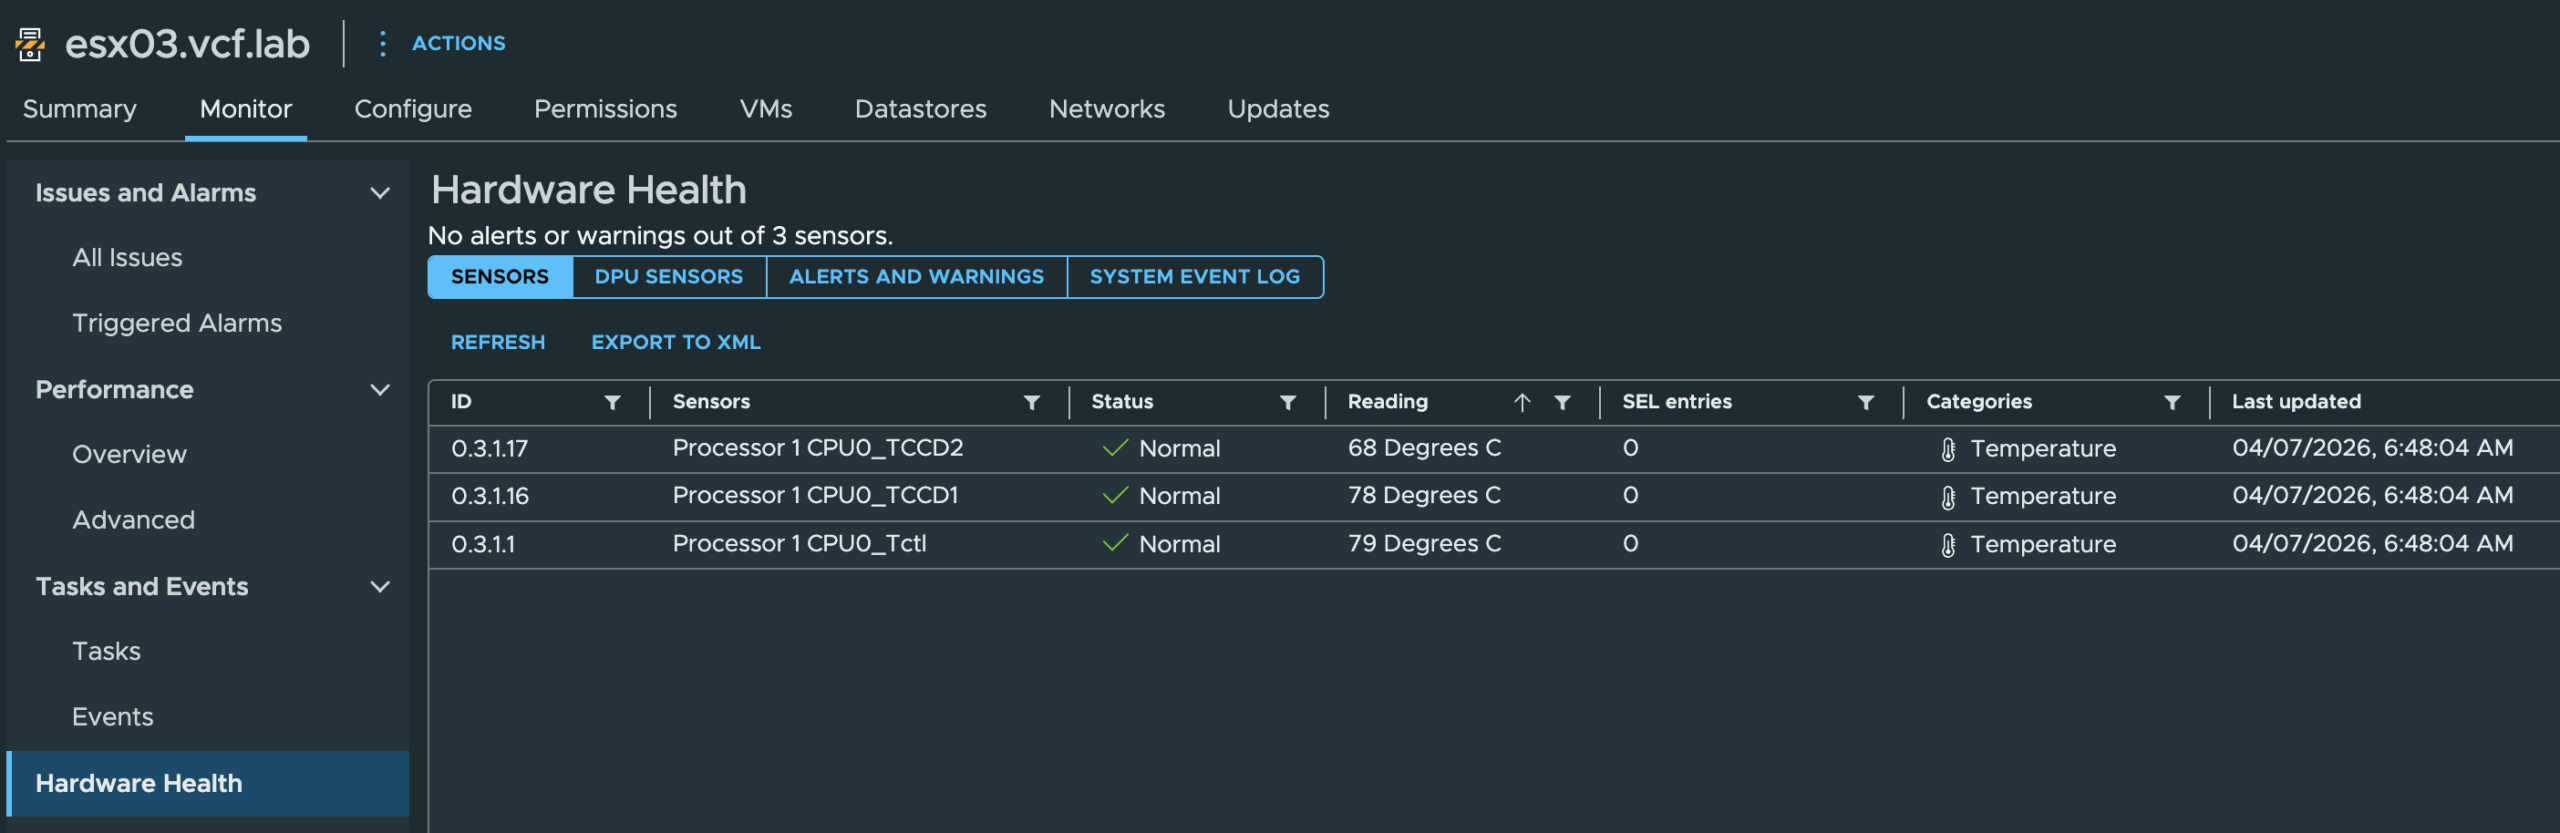Select sensor ID 0.3.1.1

483,545
